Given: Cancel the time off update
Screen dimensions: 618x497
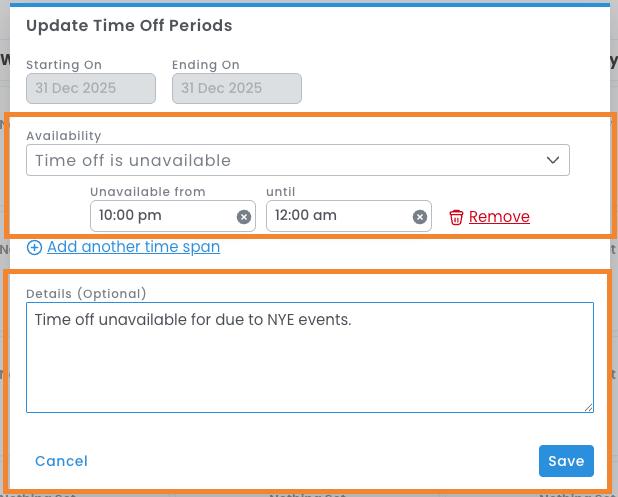Looking at the screenshot, I should 61,461.
